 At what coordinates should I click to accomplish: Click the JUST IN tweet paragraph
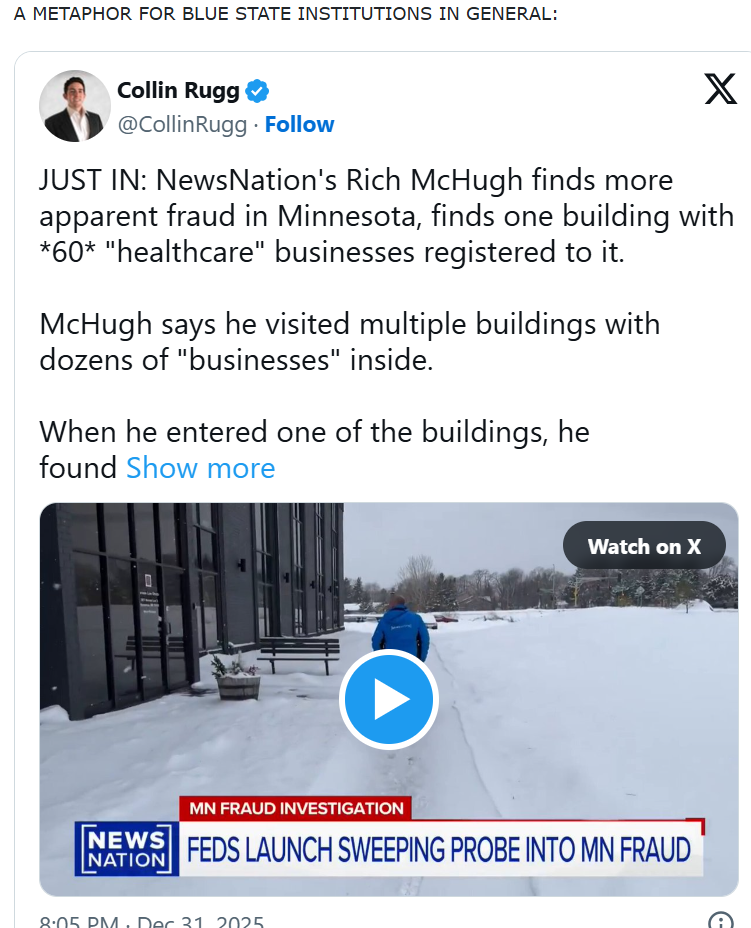(386, 216)
